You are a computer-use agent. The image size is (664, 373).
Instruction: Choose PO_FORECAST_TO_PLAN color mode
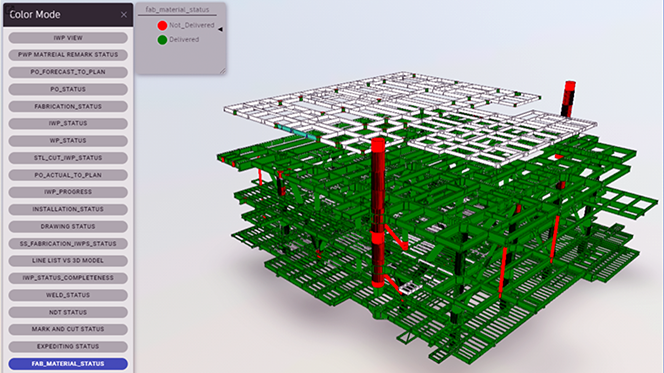click(68, 72)
